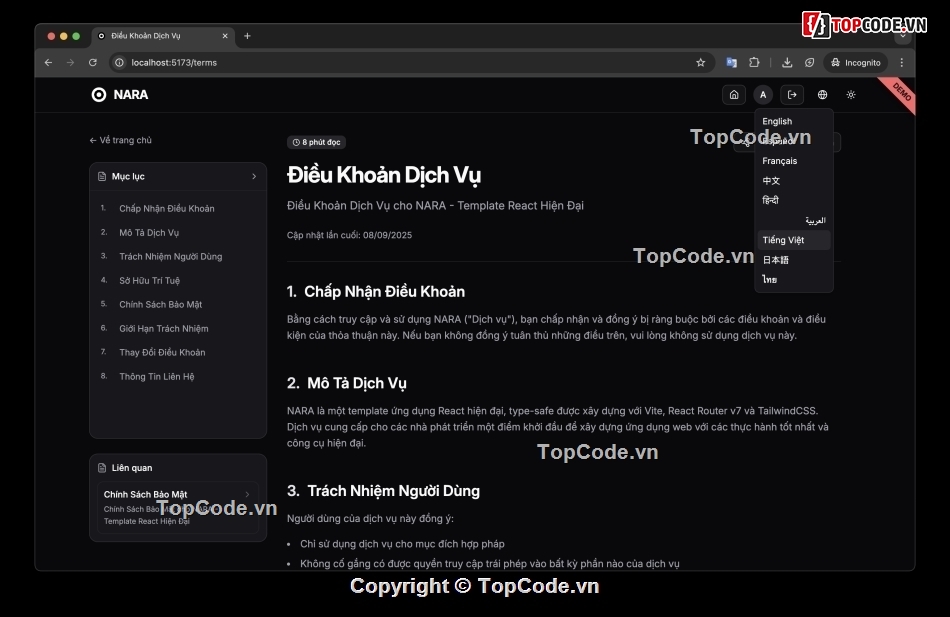The image size is (950, 617).
Task: Open the browser three-dot menu
Action: [x=902, y=62]
